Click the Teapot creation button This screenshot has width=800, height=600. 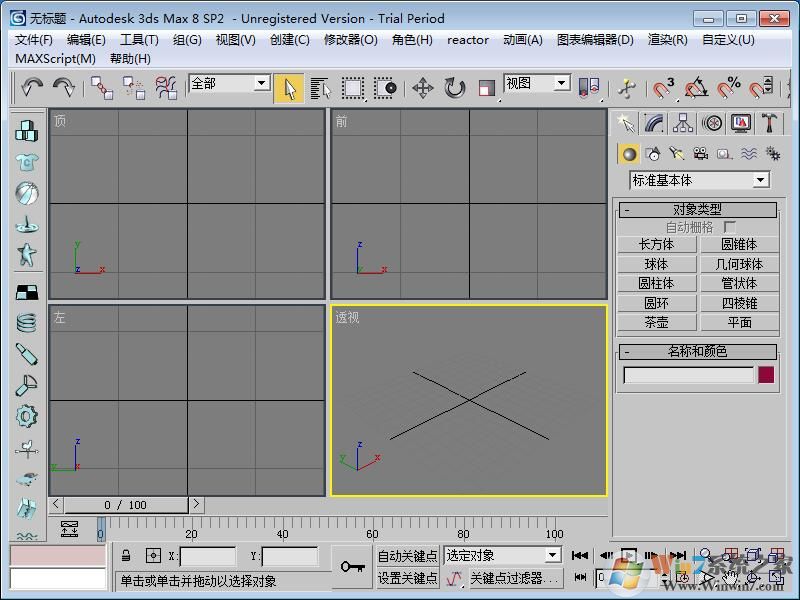pyautogui.click(x=657, y=321)
